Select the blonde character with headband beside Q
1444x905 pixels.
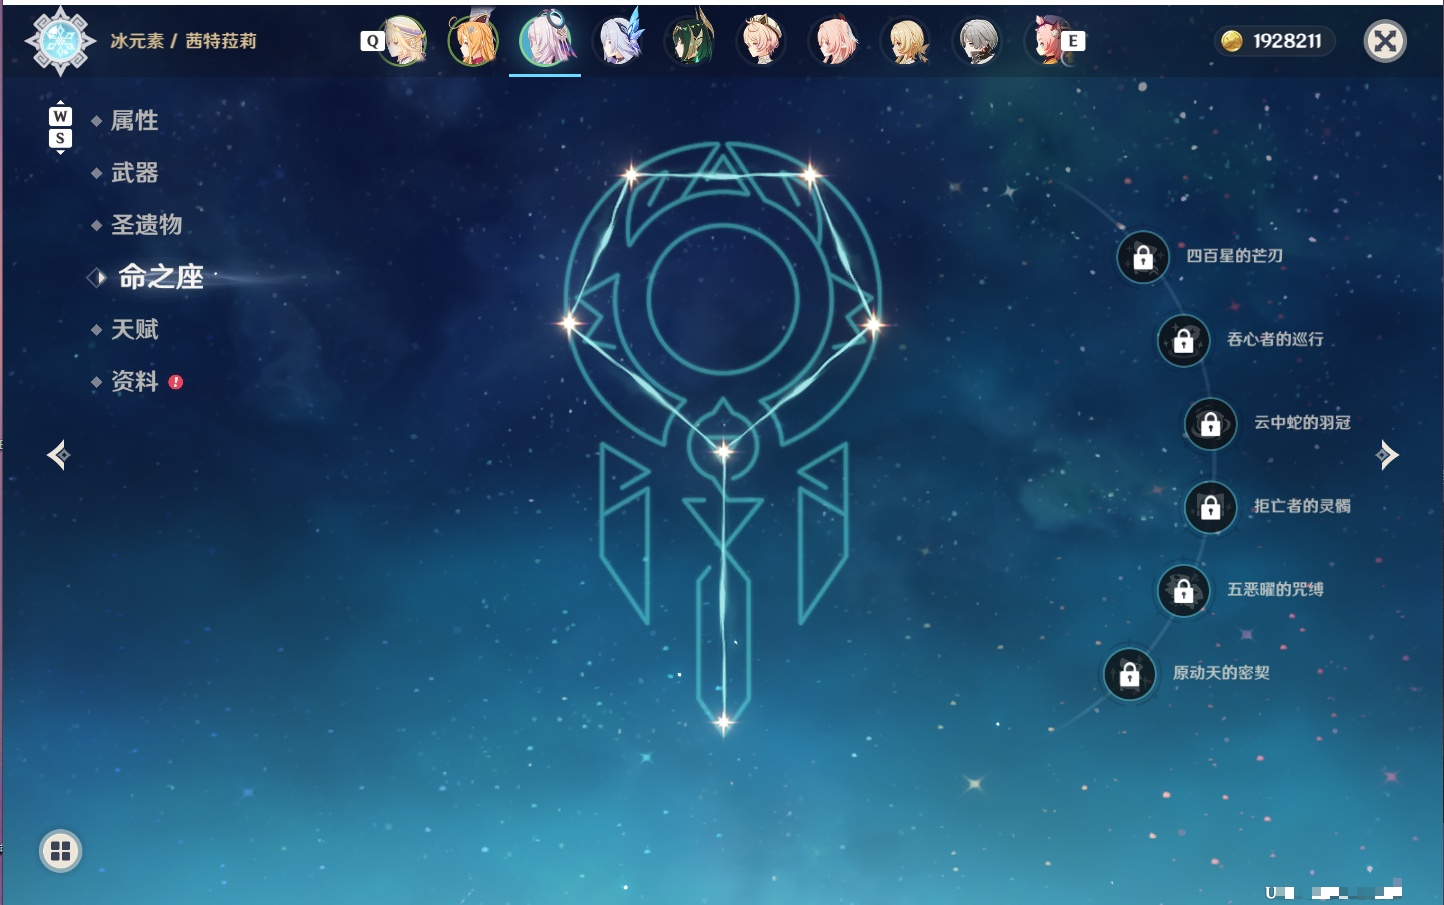click(x=403, y=41)
